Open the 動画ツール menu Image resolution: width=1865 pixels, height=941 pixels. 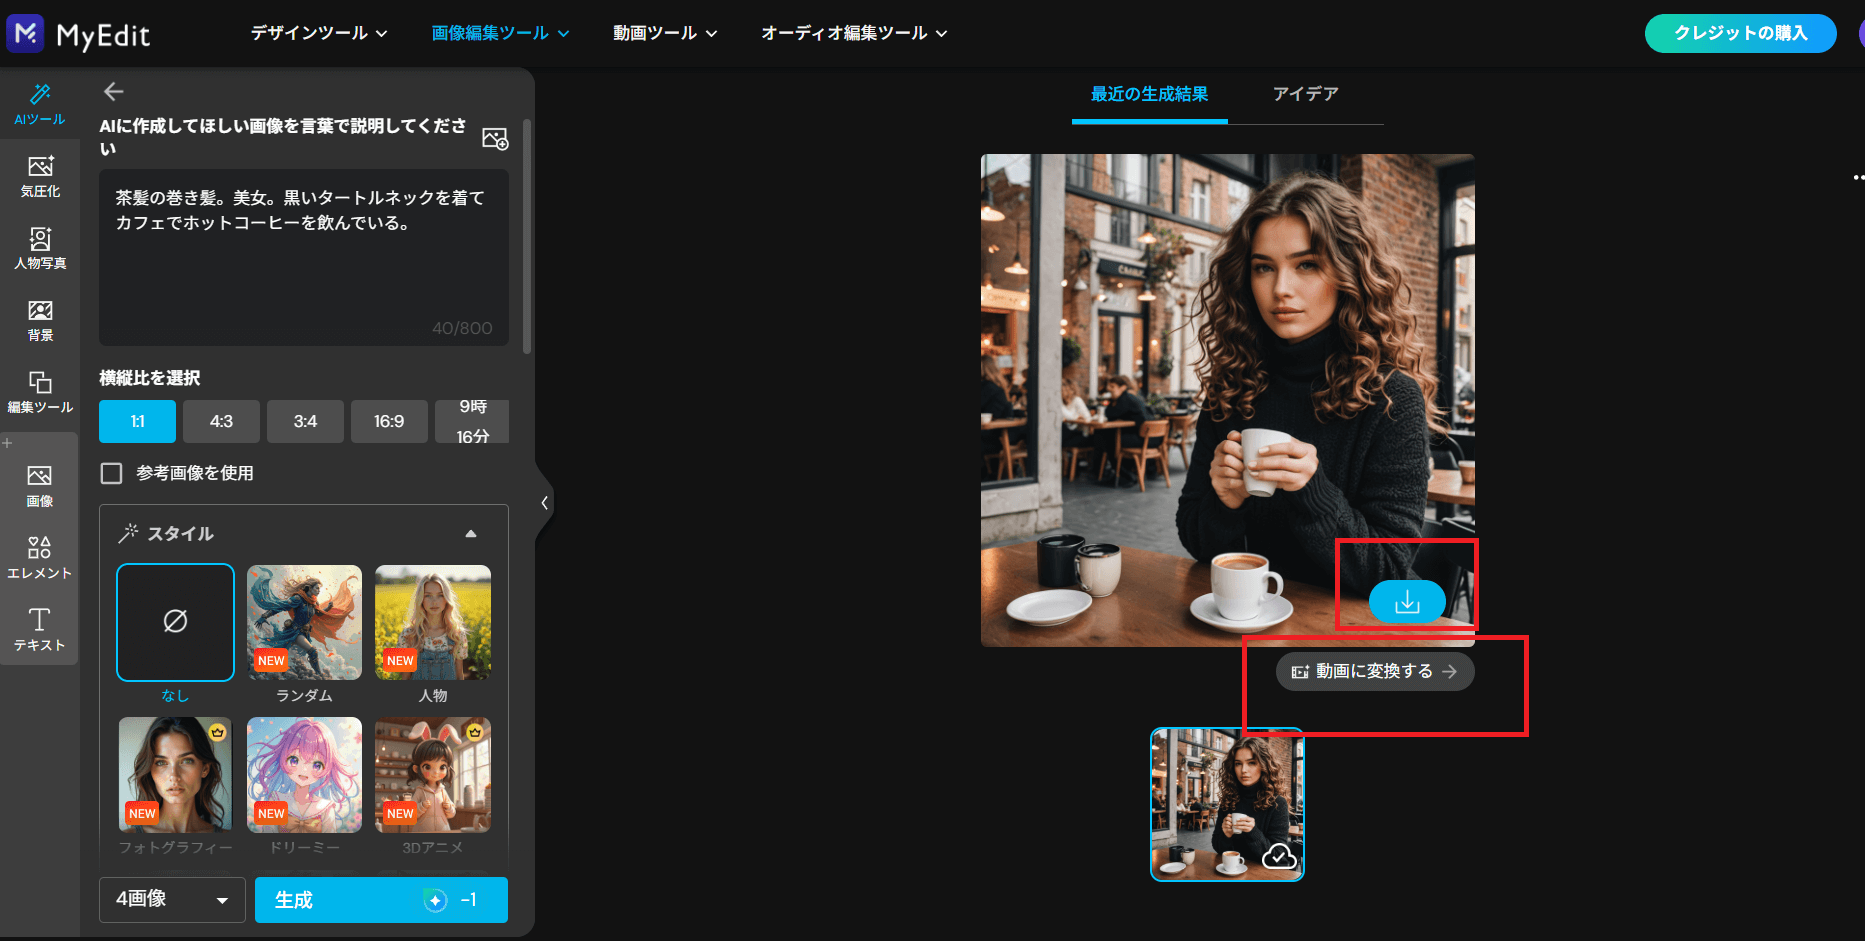(665, 33)
